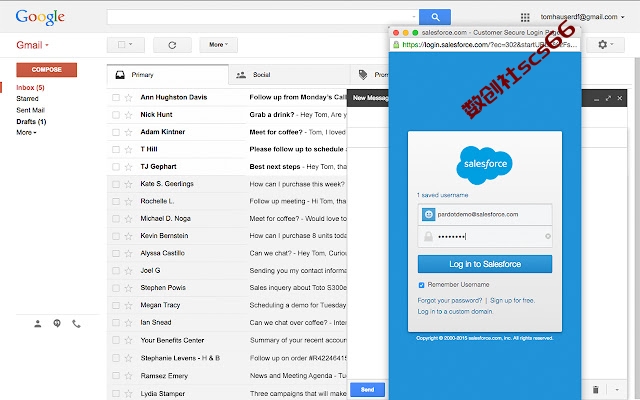Screen dimensions: 640x400
Task: Switch to the Social inbox tab
Action: coord(289,75)
